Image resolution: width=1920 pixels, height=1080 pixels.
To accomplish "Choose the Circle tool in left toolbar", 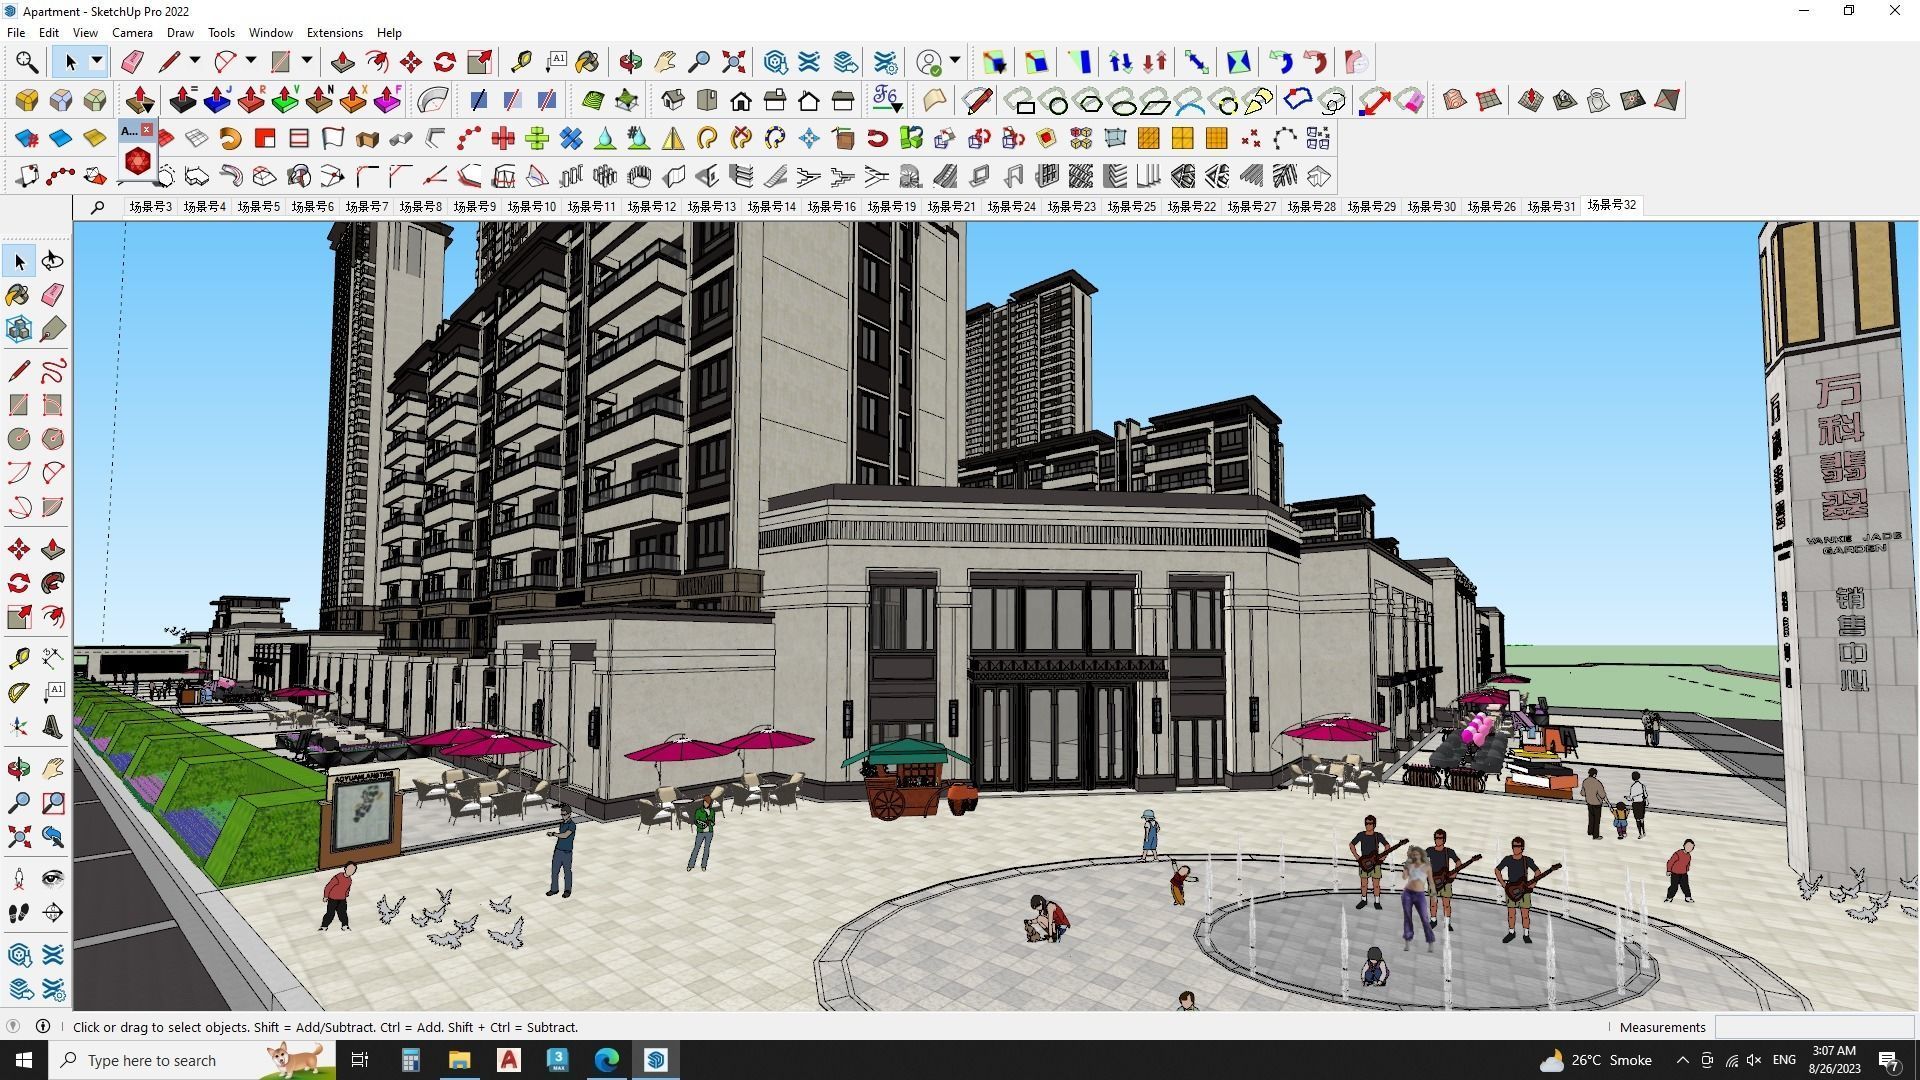I will tap(19, 439).
